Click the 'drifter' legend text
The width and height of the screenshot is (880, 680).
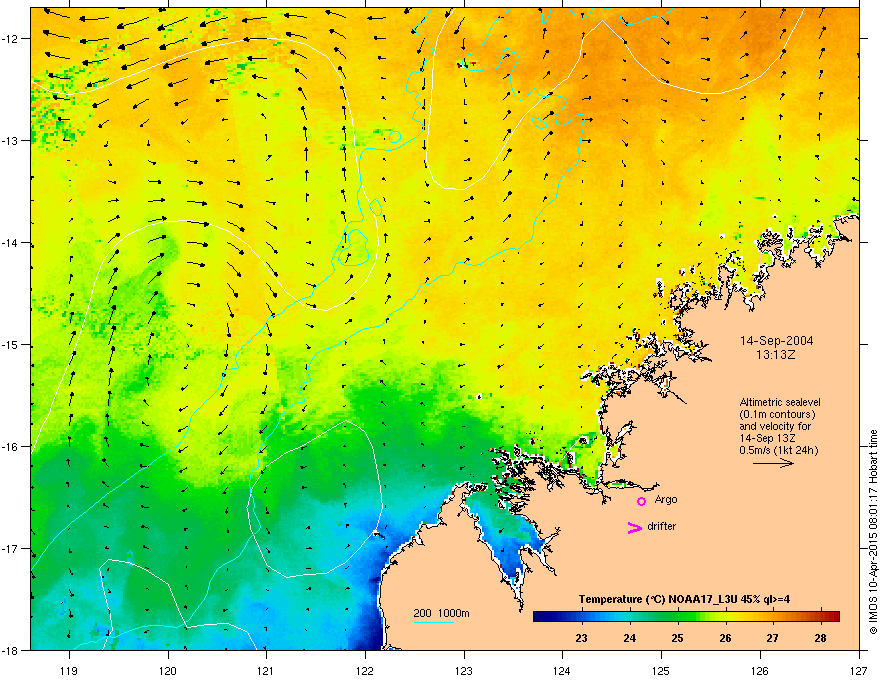tap(662, 526)
